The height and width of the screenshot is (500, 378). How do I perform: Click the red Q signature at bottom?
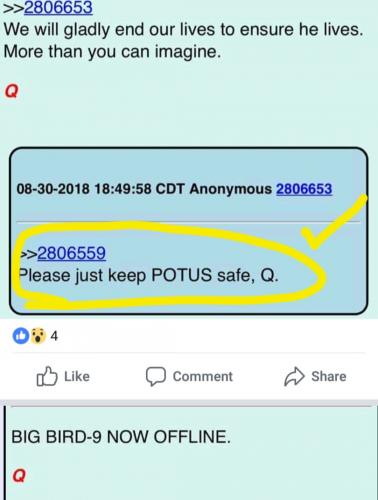[x=19, y=476]
